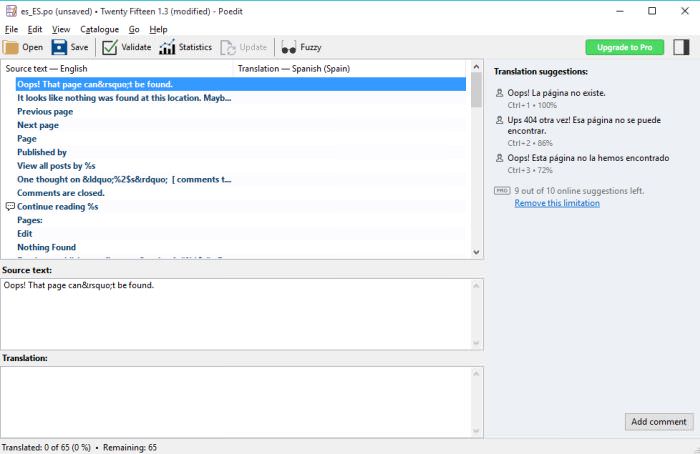The image size is (700, 454).
Task: Minimize the Poedit window
Action: (x=620, y=11)
